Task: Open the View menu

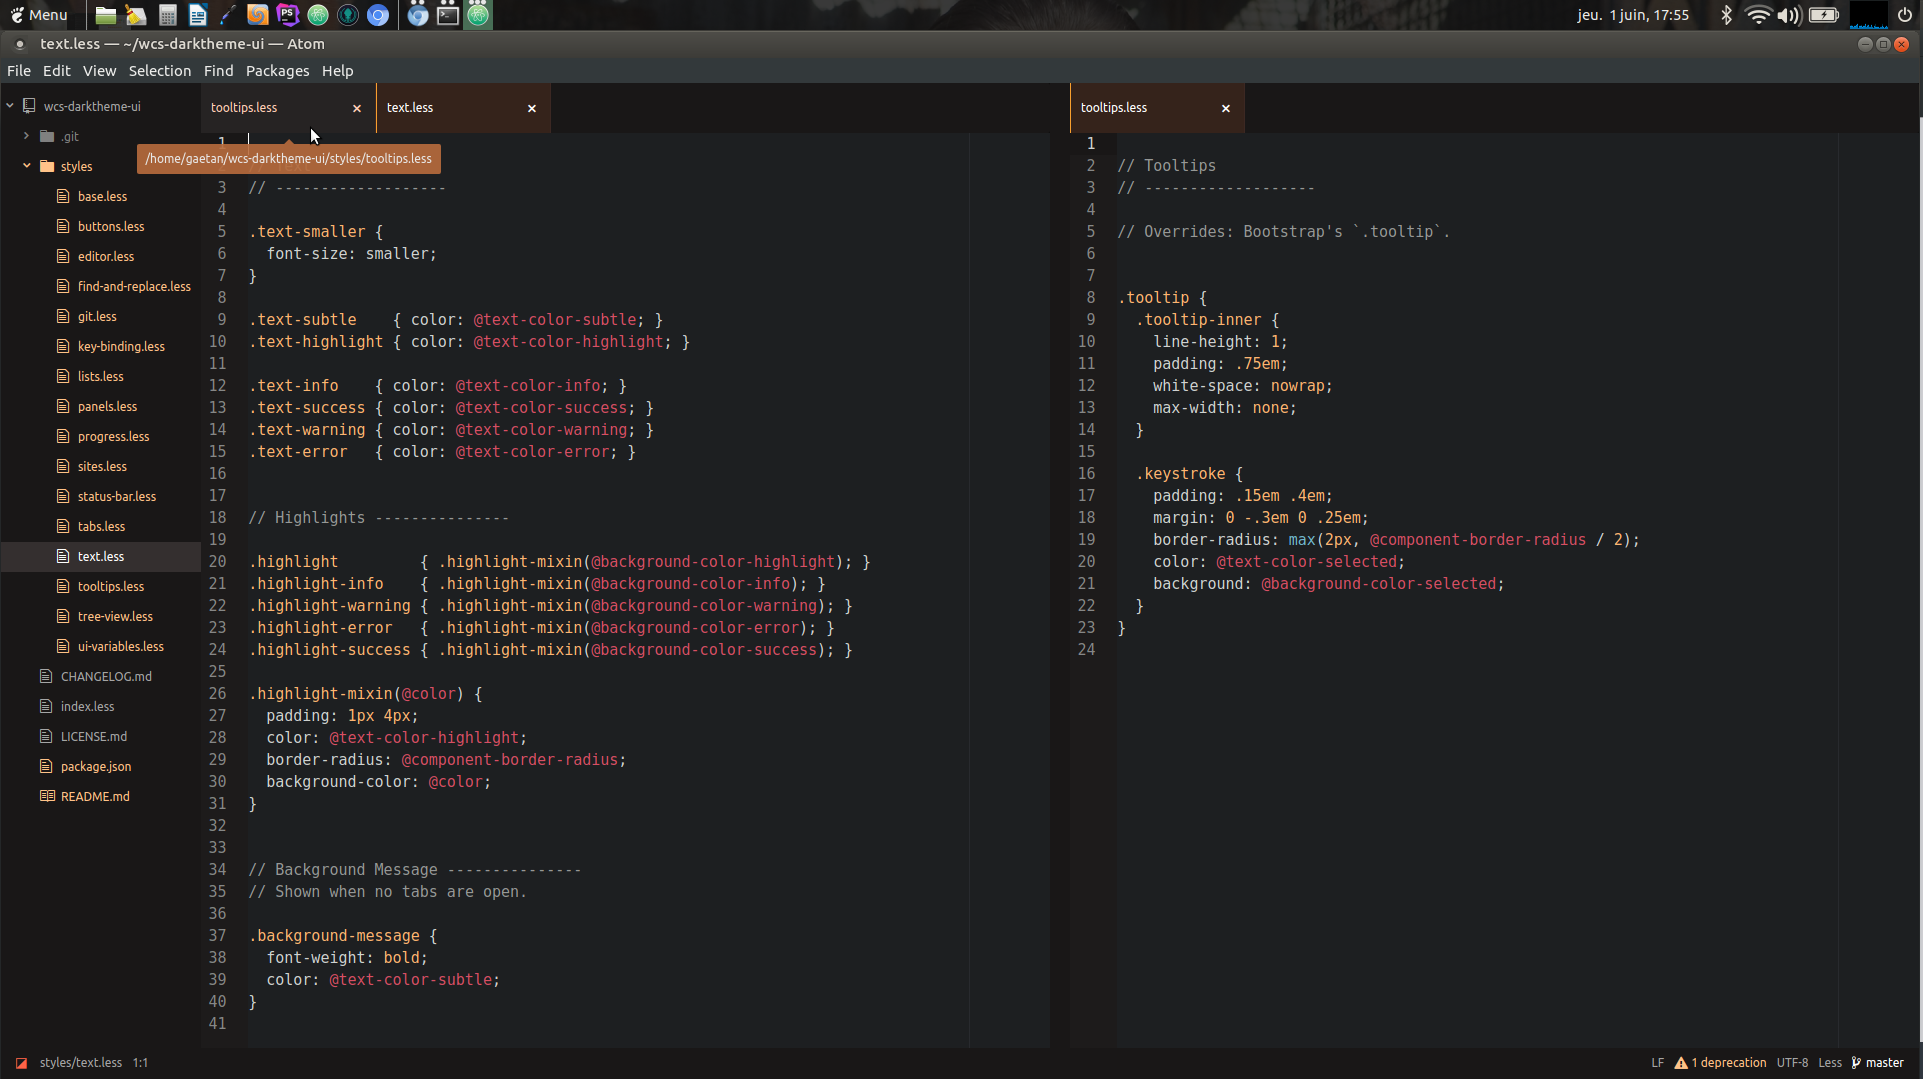Action: (99, 71)
